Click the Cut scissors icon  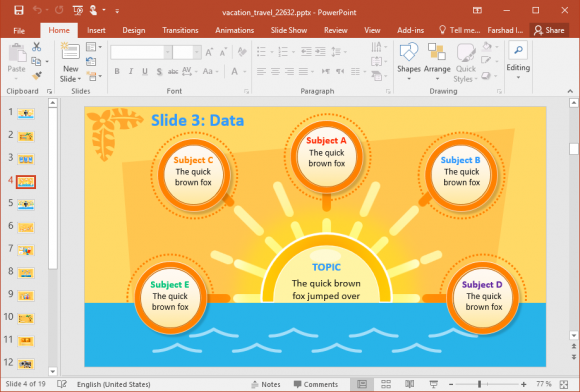36,47
